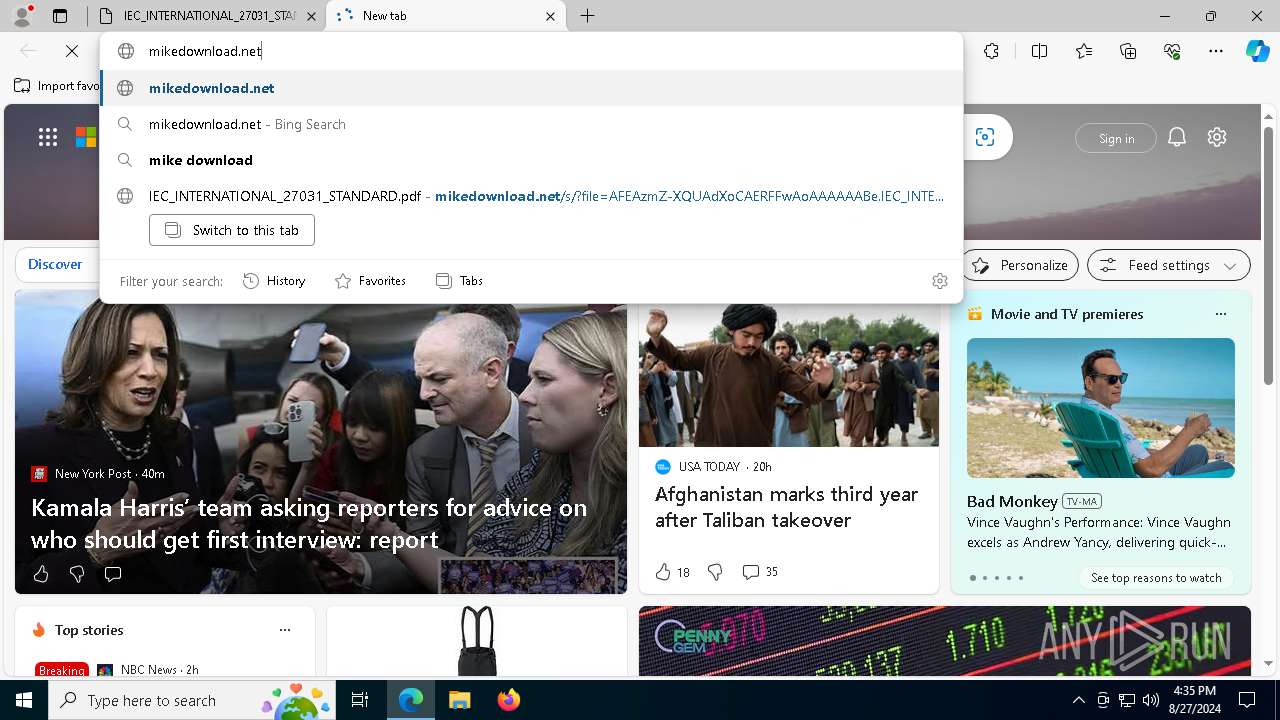The image size is (1280, 720).
Task: Open Action Center notifications icon
Action: point(1247,700)
